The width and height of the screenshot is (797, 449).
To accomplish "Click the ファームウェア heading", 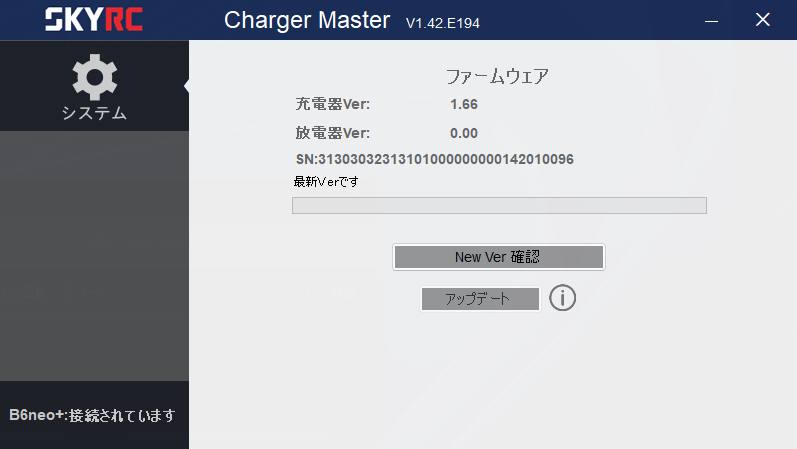I will point(497,77).
